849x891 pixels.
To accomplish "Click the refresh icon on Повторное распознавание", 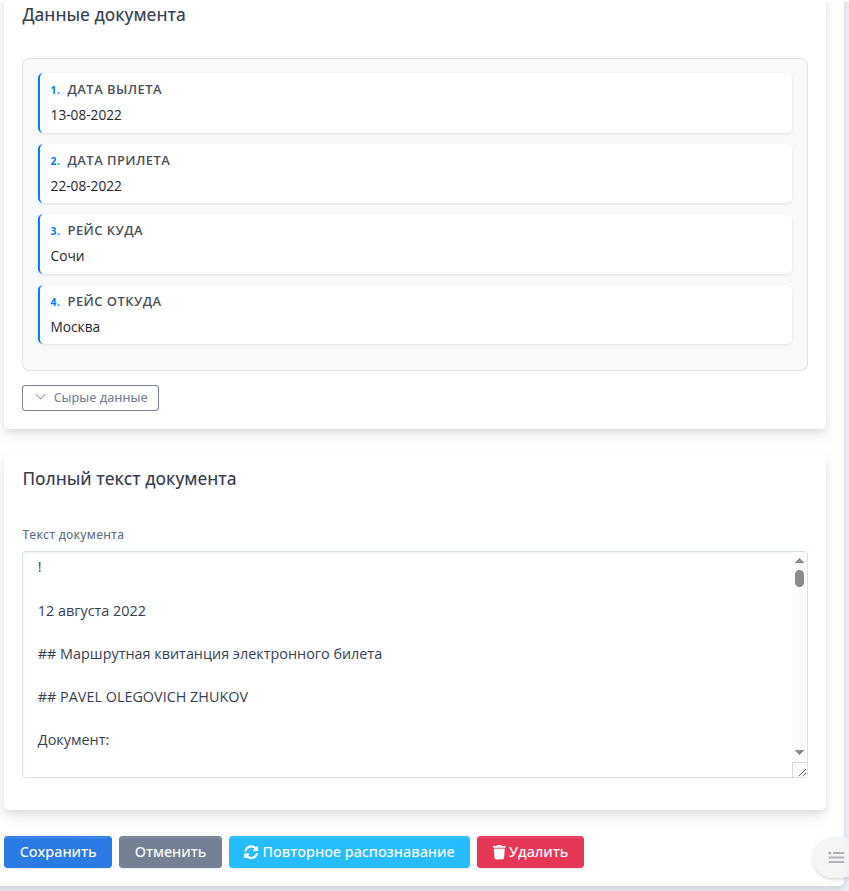I will pyautogui.click(x=251, y=852).
